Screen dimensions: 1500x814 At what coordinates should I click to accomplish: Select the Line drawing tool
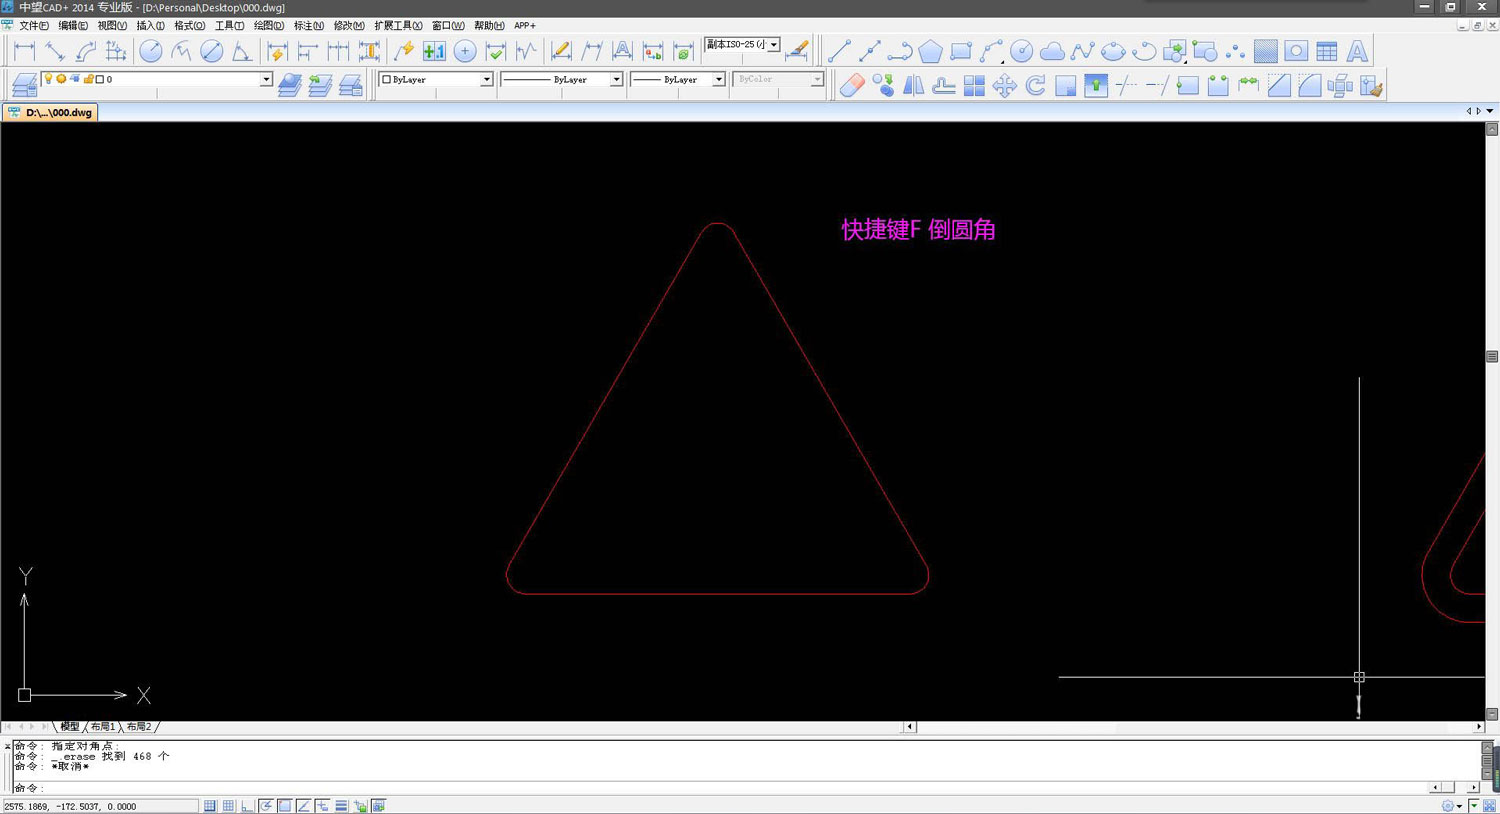(839, 51)
